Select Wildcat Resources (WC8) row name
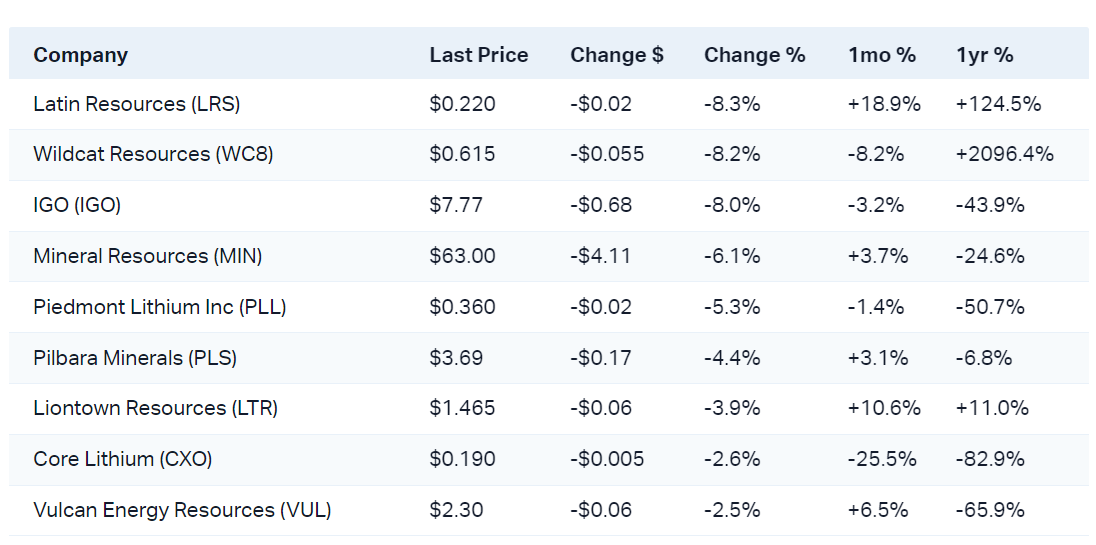Screen dimensions: 1096x545 point(153,154)
